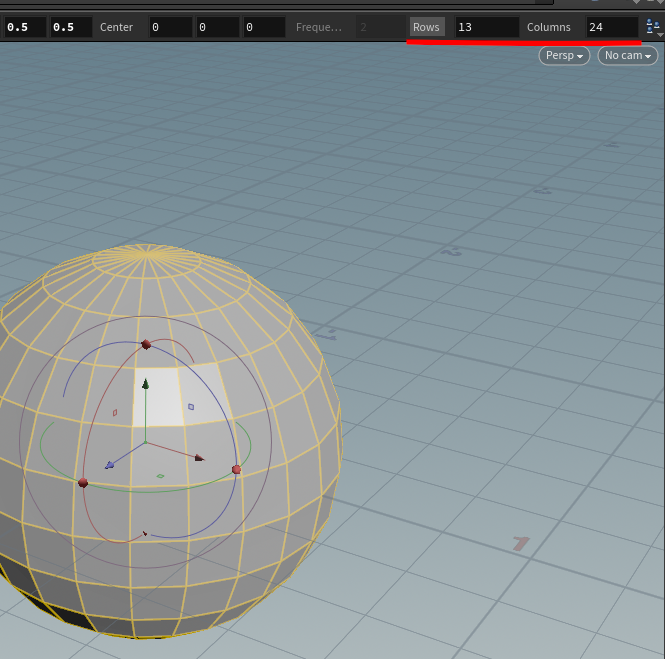Click the red rotate handle ball atop sphere gizmo
The height and width of the screenshot is (659, 665).
[x=146, y=344]
